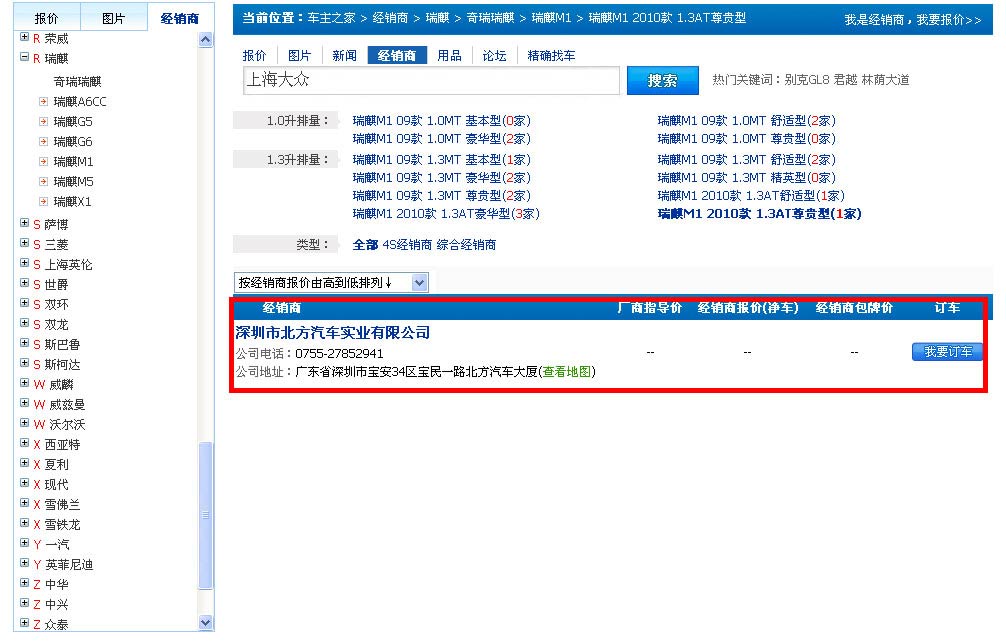Viewport: 1006px width, 643px height.
Task: Click the arrow icon beside 瑞麒X1
Action: [x=43, y=201]
